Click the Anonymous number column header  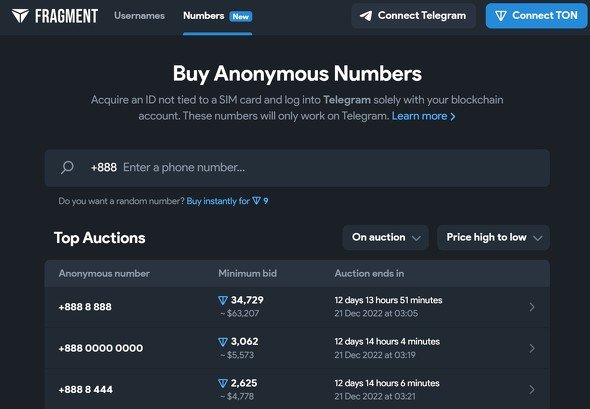[104, 274]
